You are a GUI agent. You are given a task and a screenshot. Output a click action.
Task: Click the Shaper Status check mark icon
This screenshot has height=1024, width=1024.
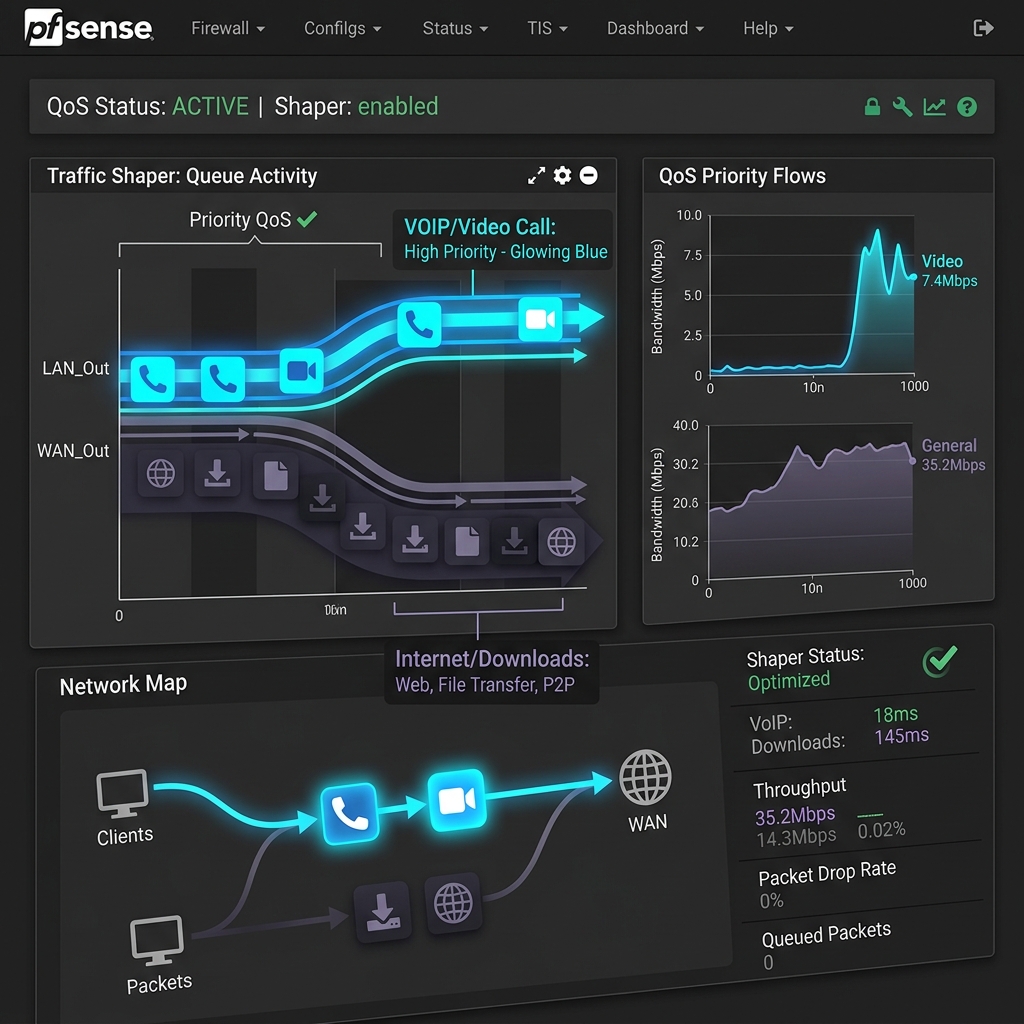(x=940, y=661)
